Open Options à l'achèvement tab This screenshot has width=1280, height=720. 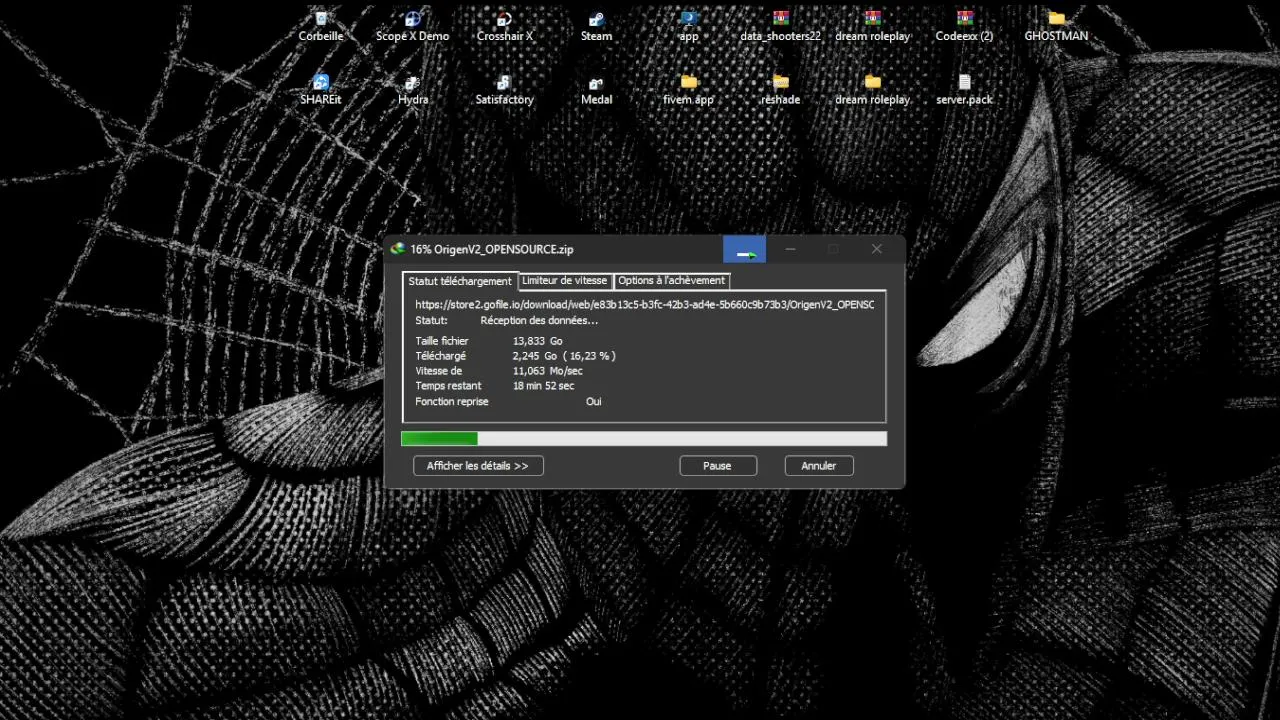tap(671, 281)
